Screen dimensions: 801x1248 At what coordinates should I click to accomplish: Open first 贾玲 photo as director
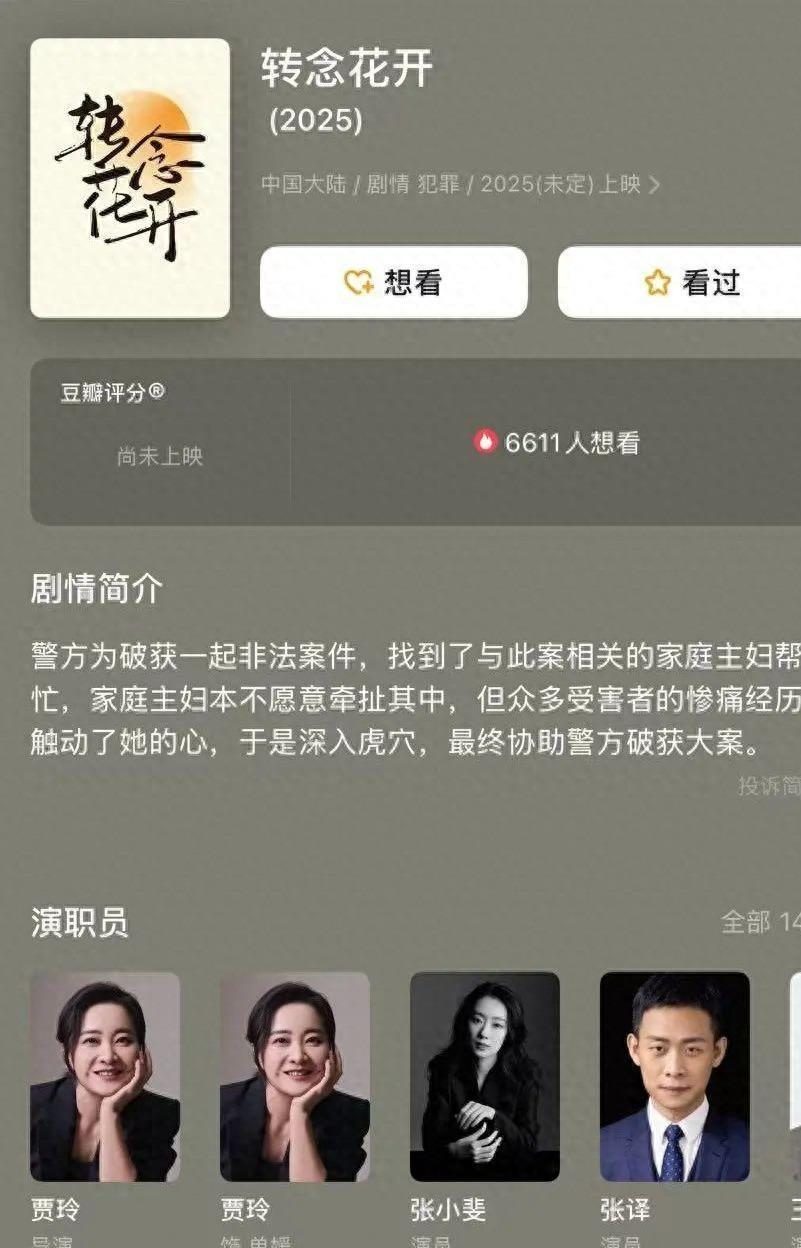coord(105,1077)
